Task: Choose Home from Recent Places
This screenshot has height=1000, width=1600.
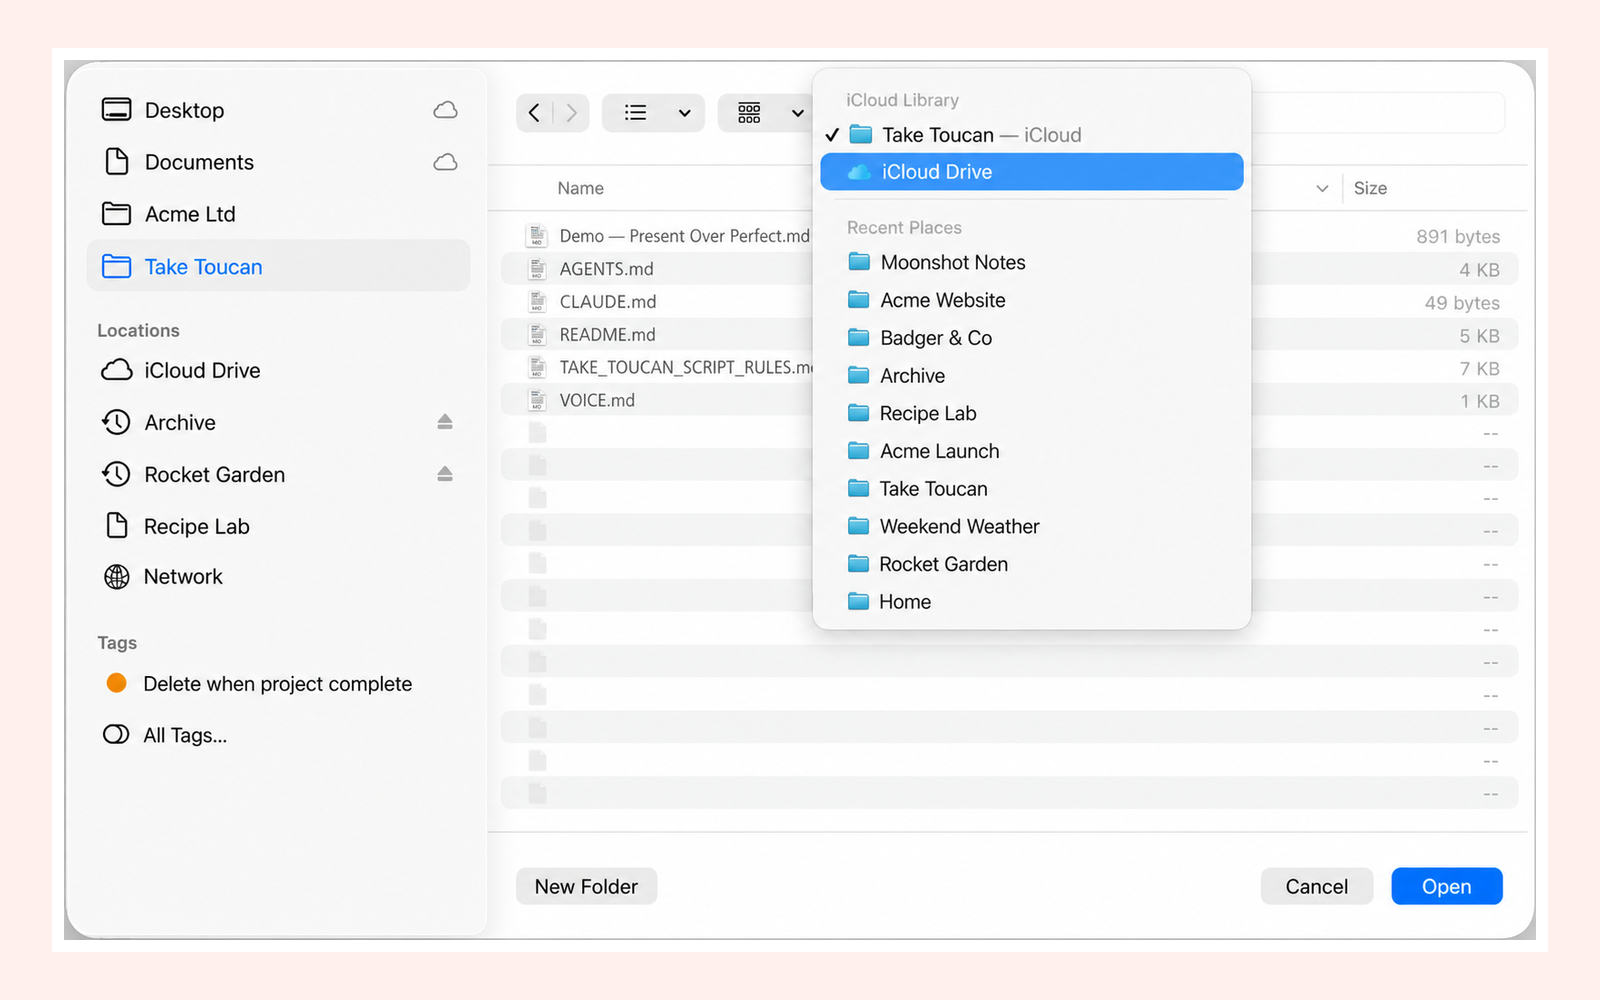Action: (x=1031, y=602)
